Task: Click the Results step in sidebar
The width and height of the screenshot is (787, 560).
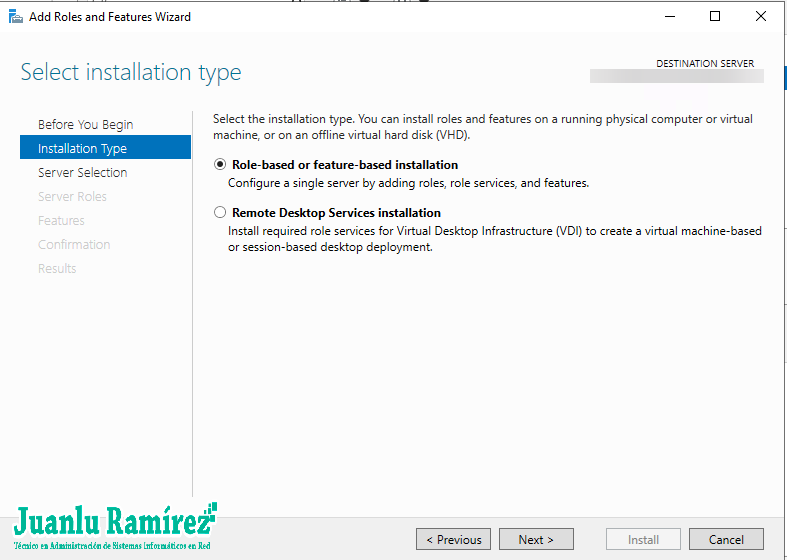Action: pos(57,268)
